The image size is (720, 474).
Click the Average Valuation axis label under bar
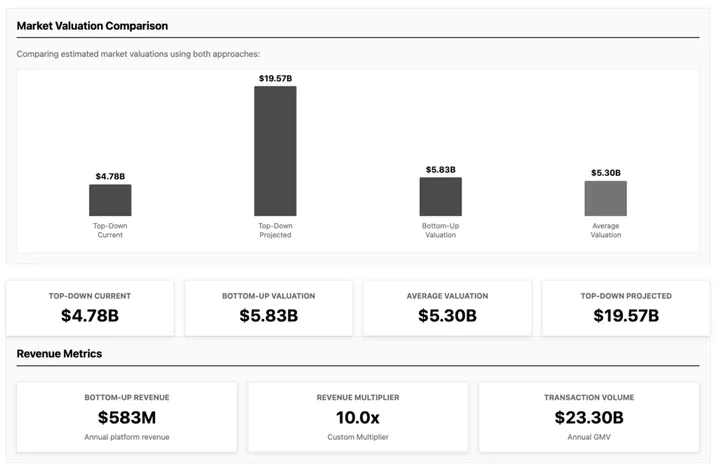tap(605, 230)
